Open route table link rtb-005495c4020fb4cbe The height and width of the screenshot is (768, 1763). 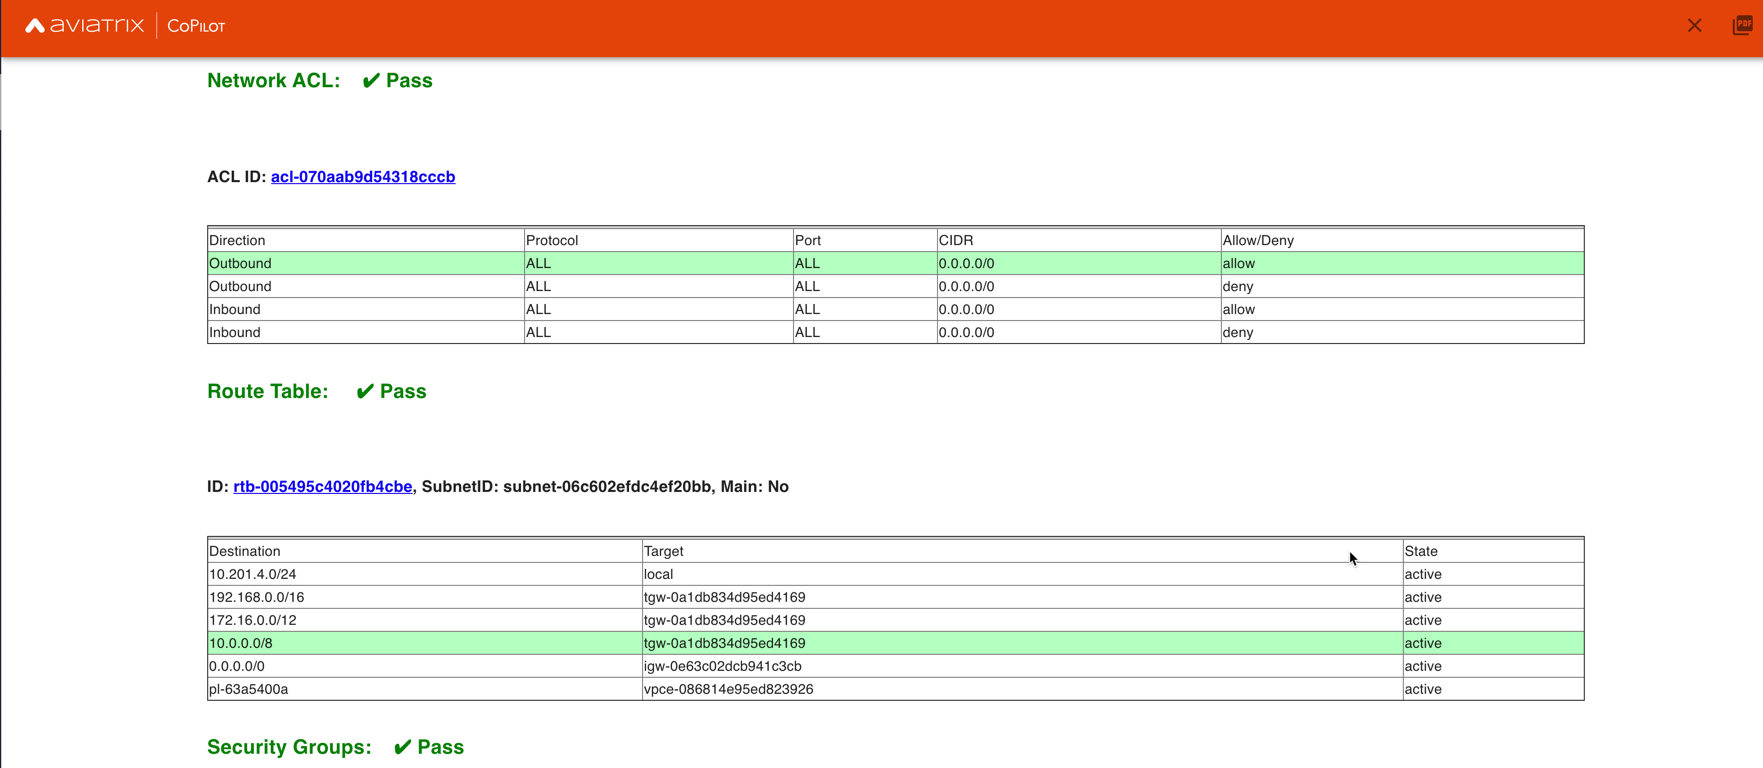[322, 487]
